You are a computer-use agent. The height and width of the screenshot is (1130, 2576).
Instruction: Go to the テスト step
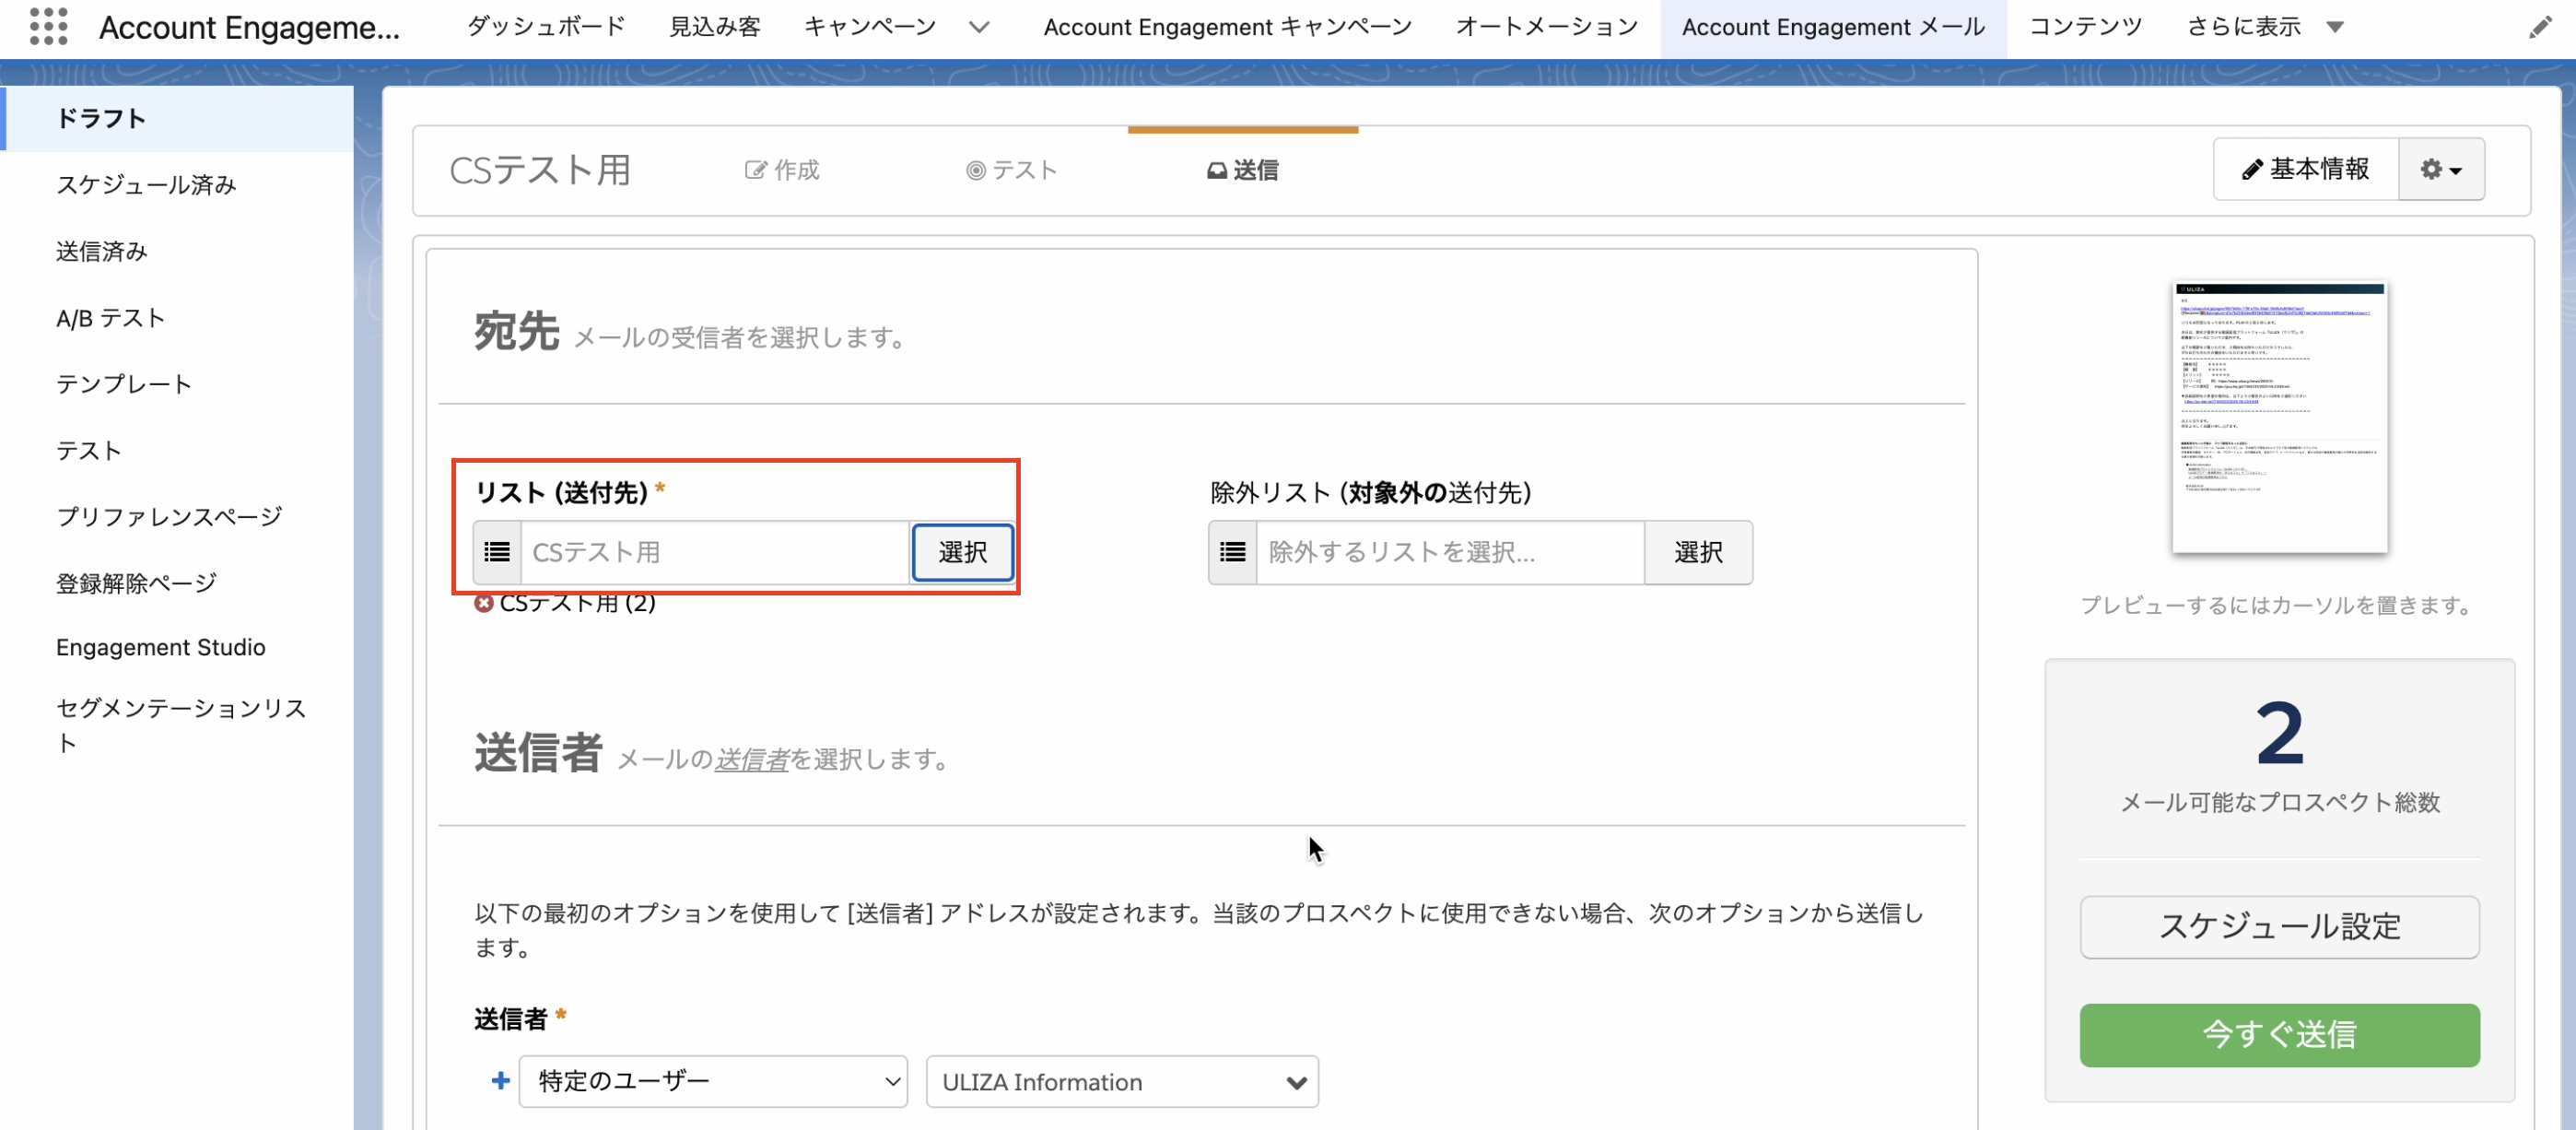click(1011, 170)
